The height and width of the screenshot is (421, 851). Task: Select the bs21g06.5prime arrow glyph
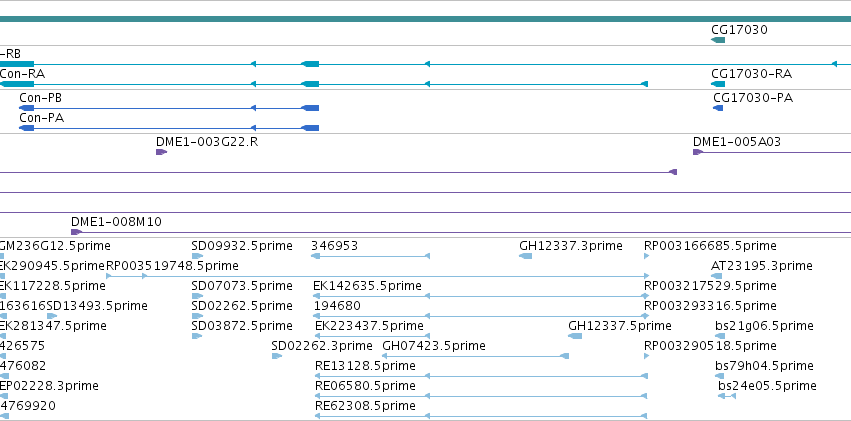pos(720,336)
